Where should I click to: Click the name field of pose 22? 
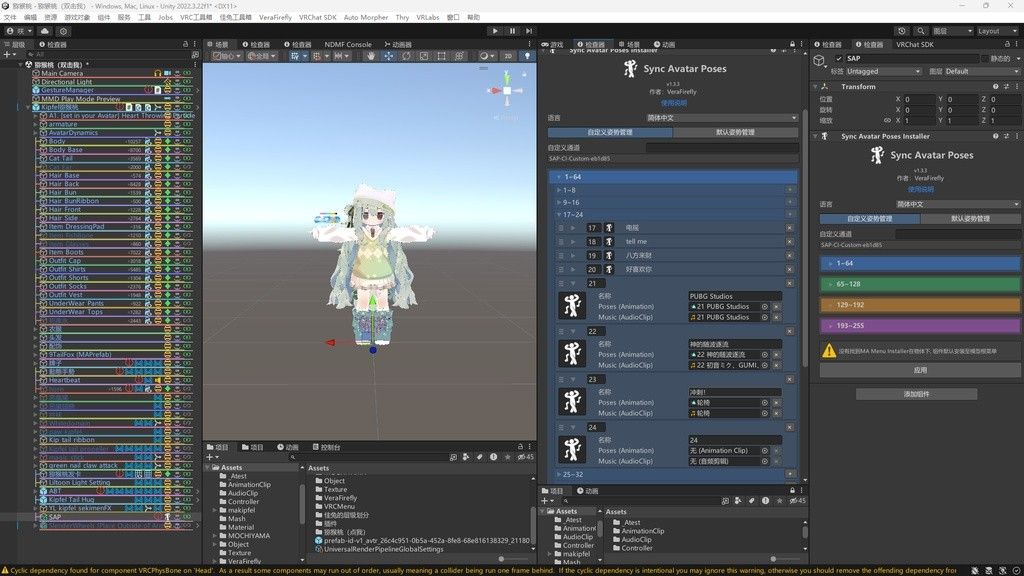click(x=735, y=344)
